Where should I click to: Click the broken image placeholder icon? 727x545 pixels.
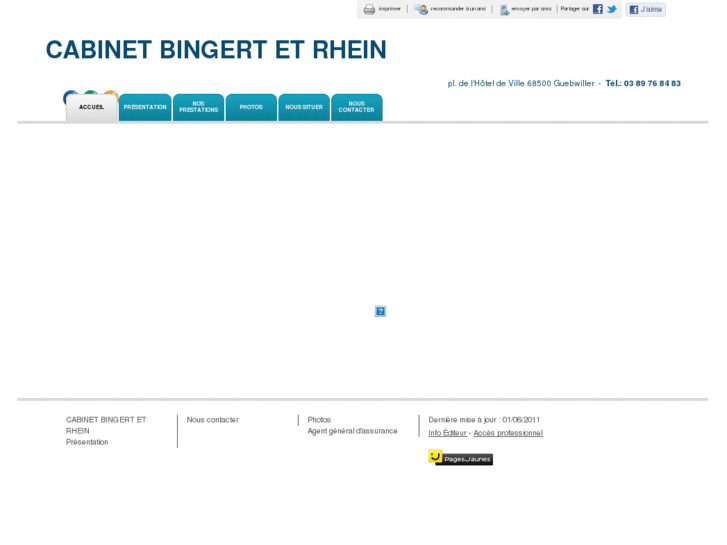(380, 311)
